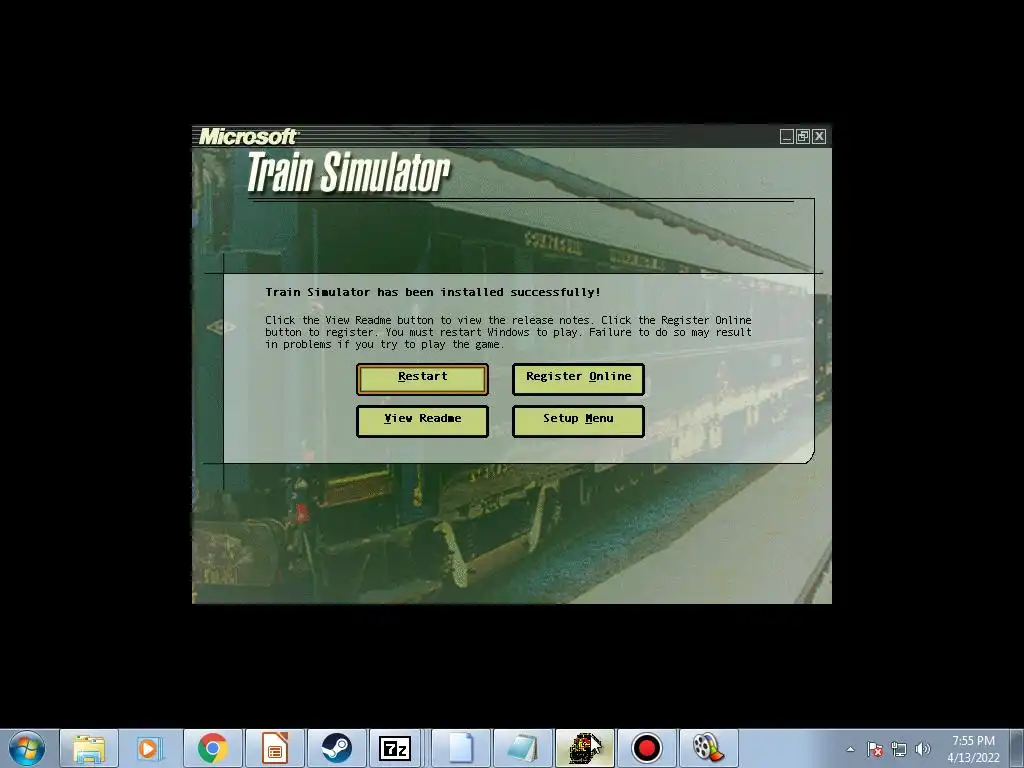Viewport: 1024px width, 768px height.
Task: Show hidden system tray icons
Action: point(850,749)
